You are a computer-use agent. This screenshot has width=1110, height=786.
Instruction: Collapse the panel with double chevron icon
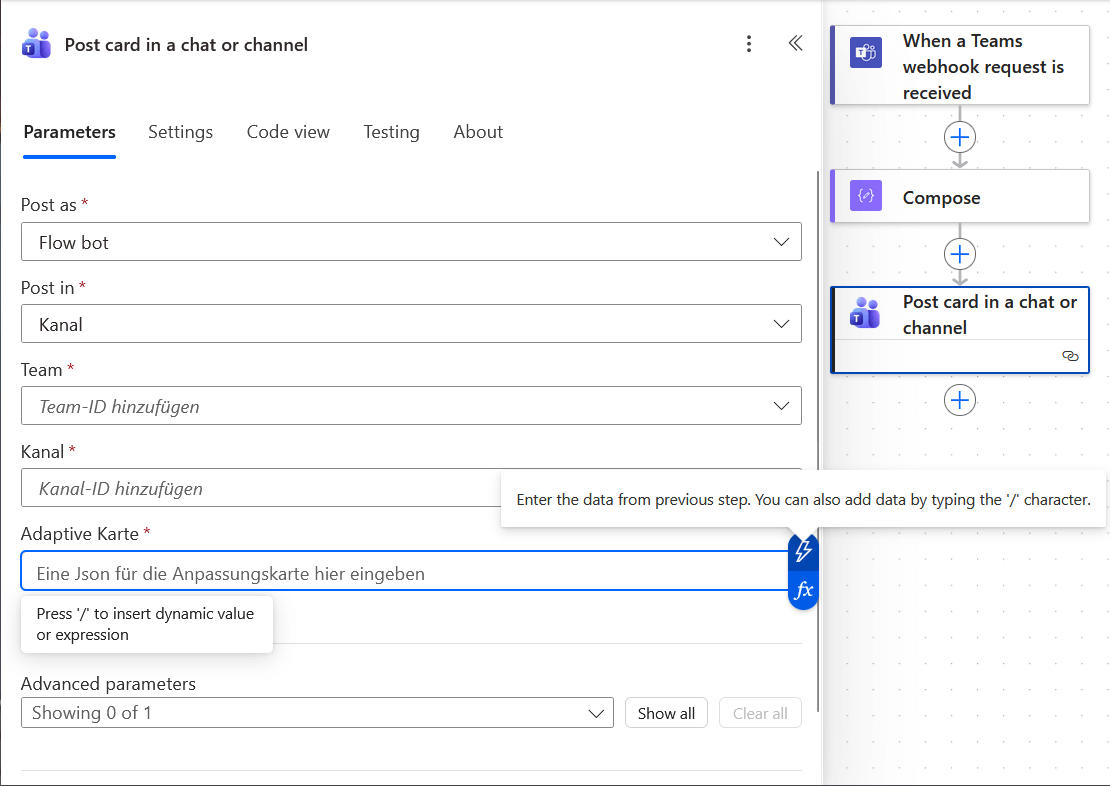coord(795,43)
